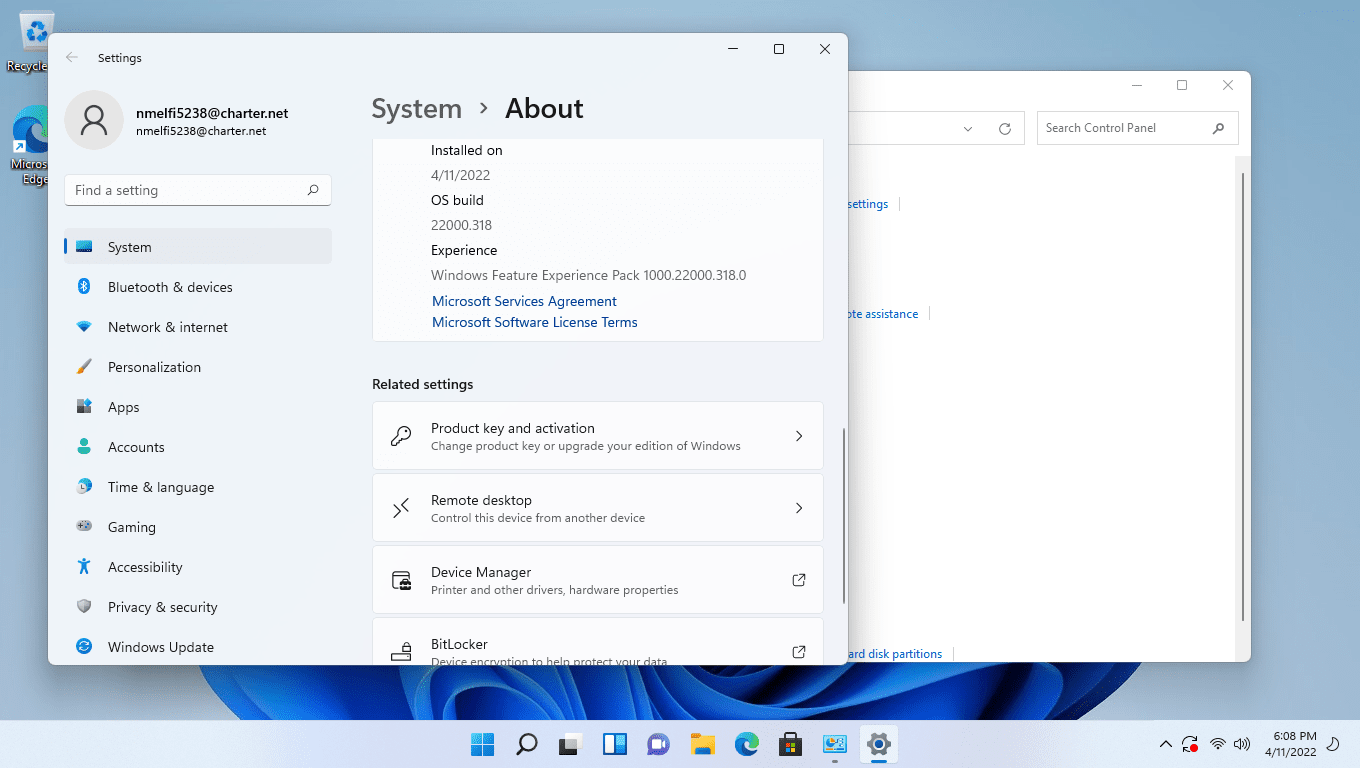The image size is (1360, 768).
Task: Click the BitLocker lock icon
Action: point(401,652)
